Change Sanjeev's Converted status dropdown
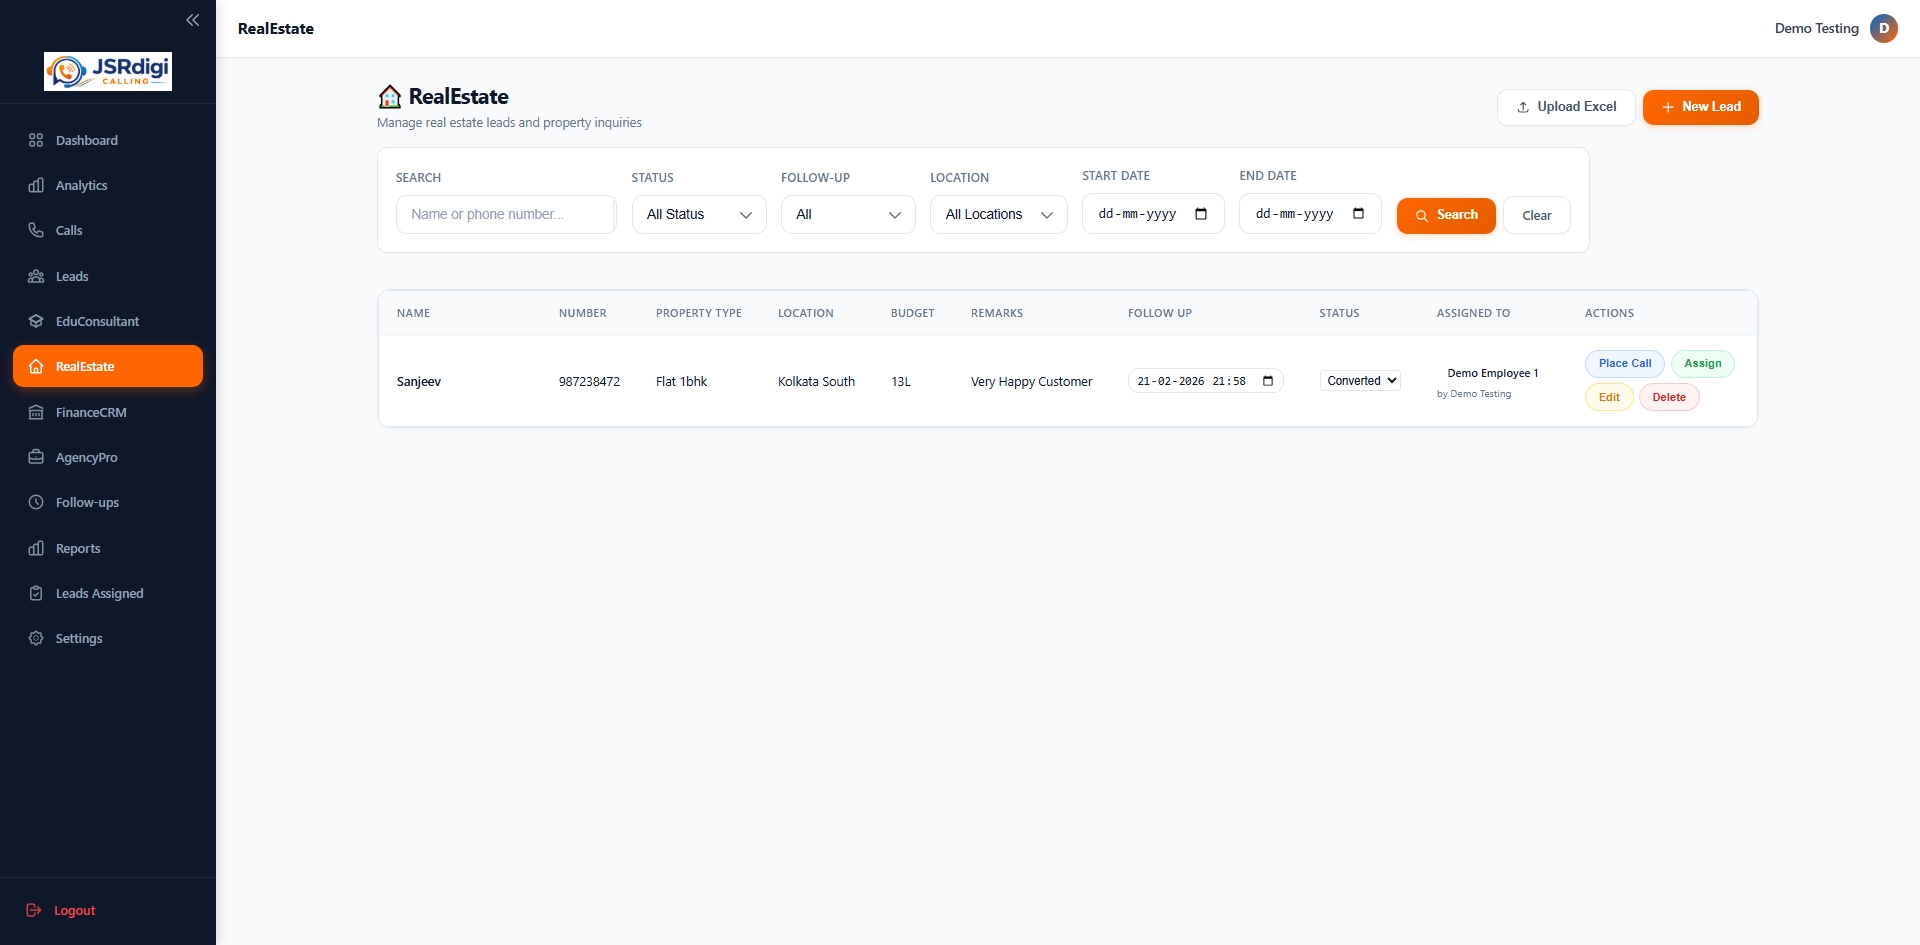The image size is (1920, 945). point(1360,381)
